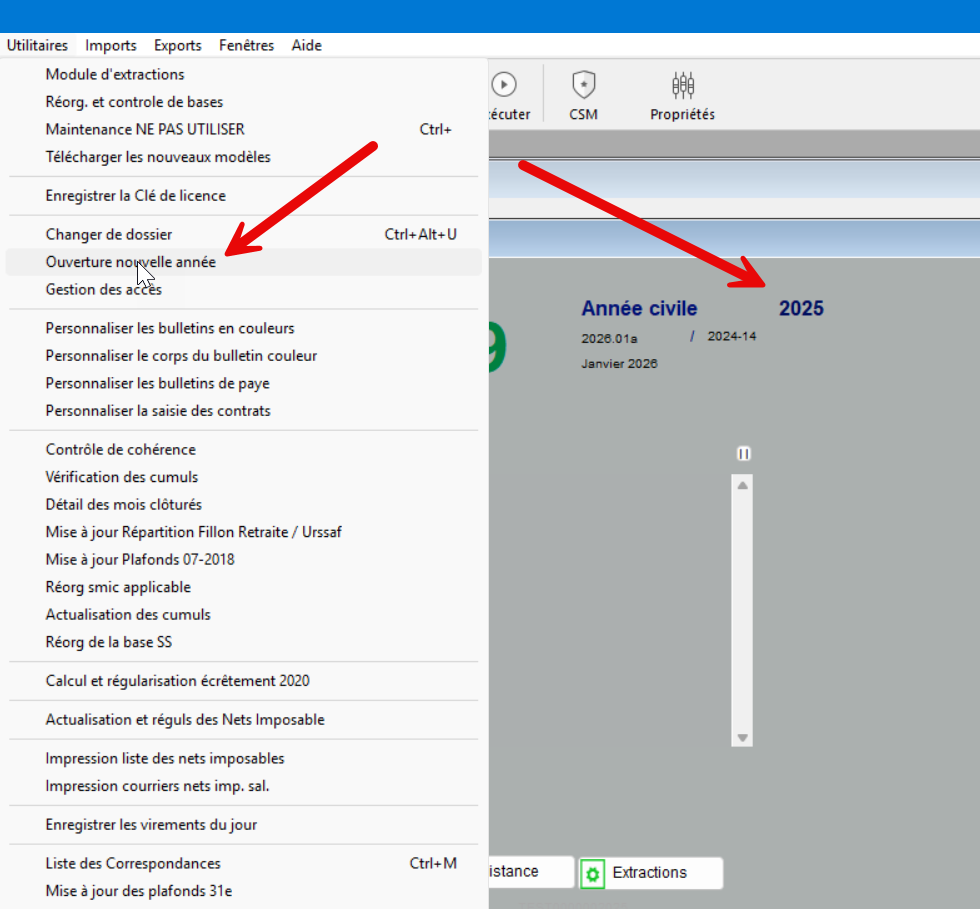This screenshot has height=909, width=980.
Task: Pick Télécharger les nouveaux modèles
Action: 158,157
